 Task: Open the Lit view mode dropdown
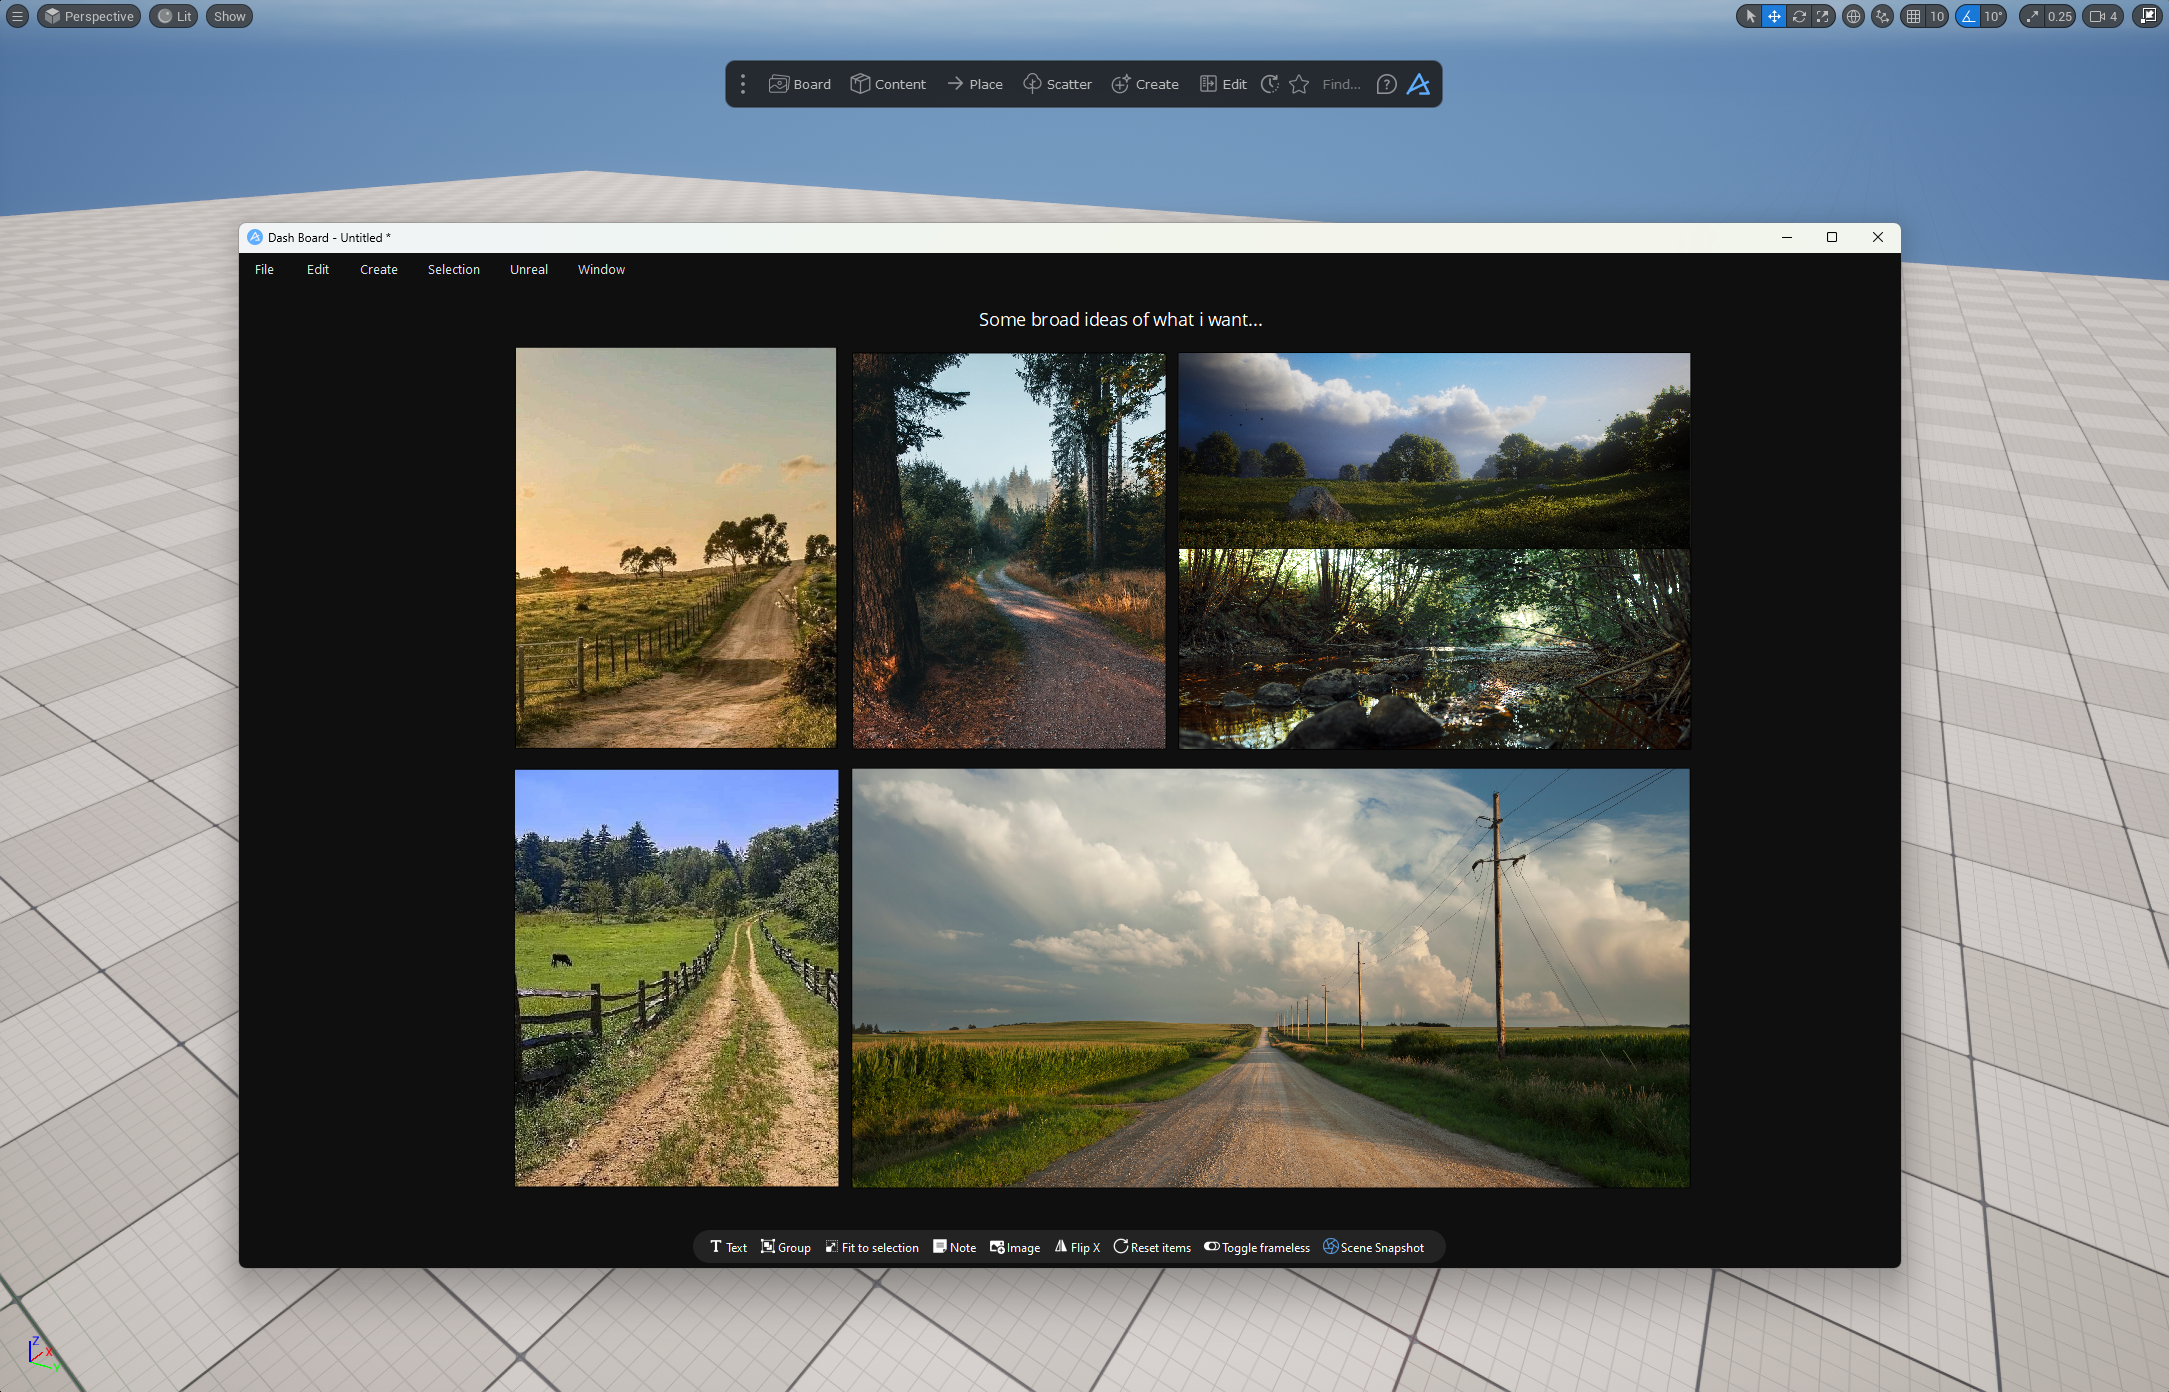[174, 16]
